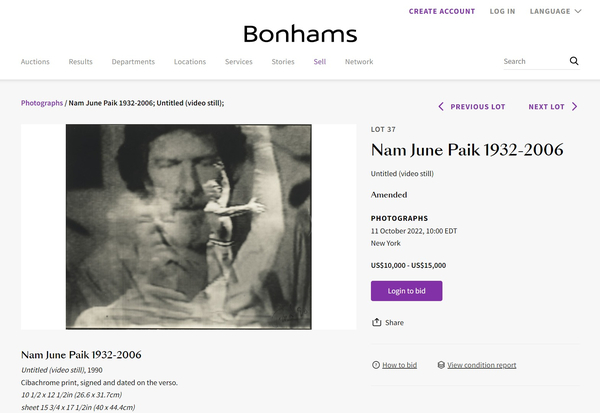Click the question mark How to bid icon
The width and height of the screenshot is (600, 413).
tap(376, 365)
